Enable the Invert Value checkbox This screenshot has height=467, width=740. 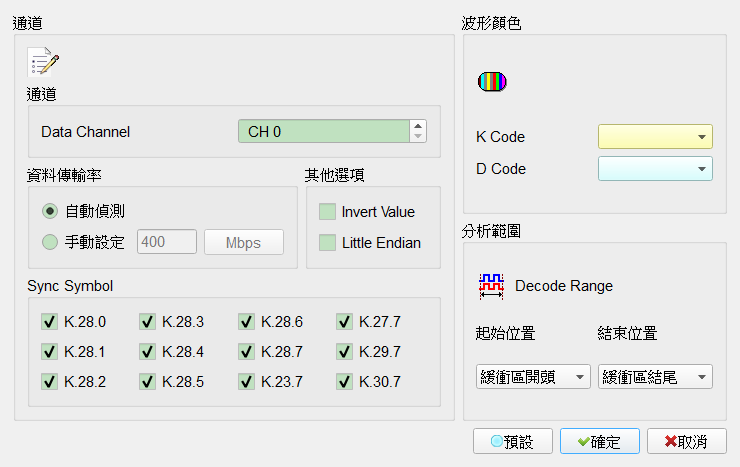327,212
